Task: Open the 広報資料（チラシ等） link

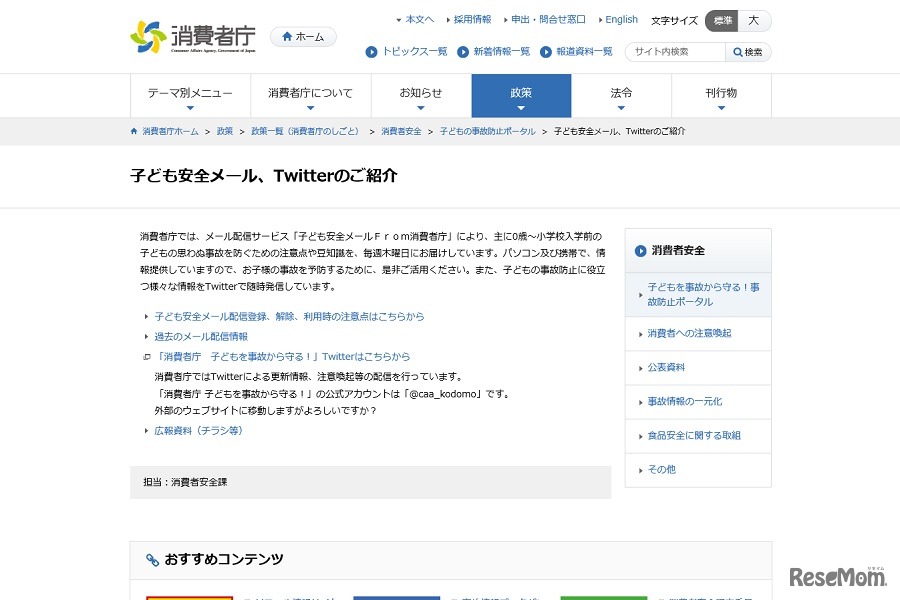Action: click(x=197, y=430)
